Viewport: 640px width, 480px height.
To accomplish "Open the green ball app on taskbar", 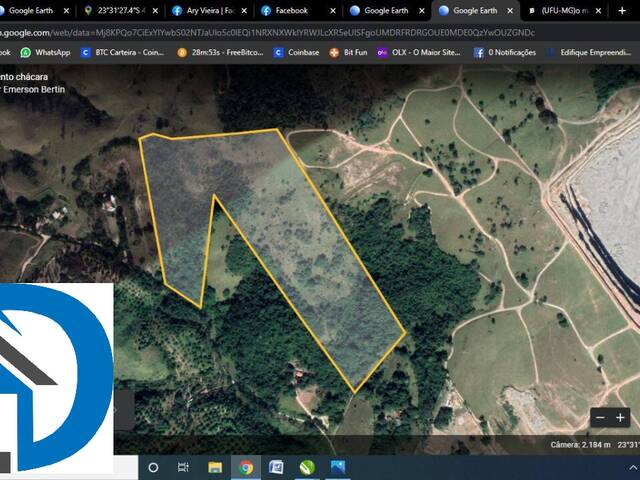I will tap(307, 467).
